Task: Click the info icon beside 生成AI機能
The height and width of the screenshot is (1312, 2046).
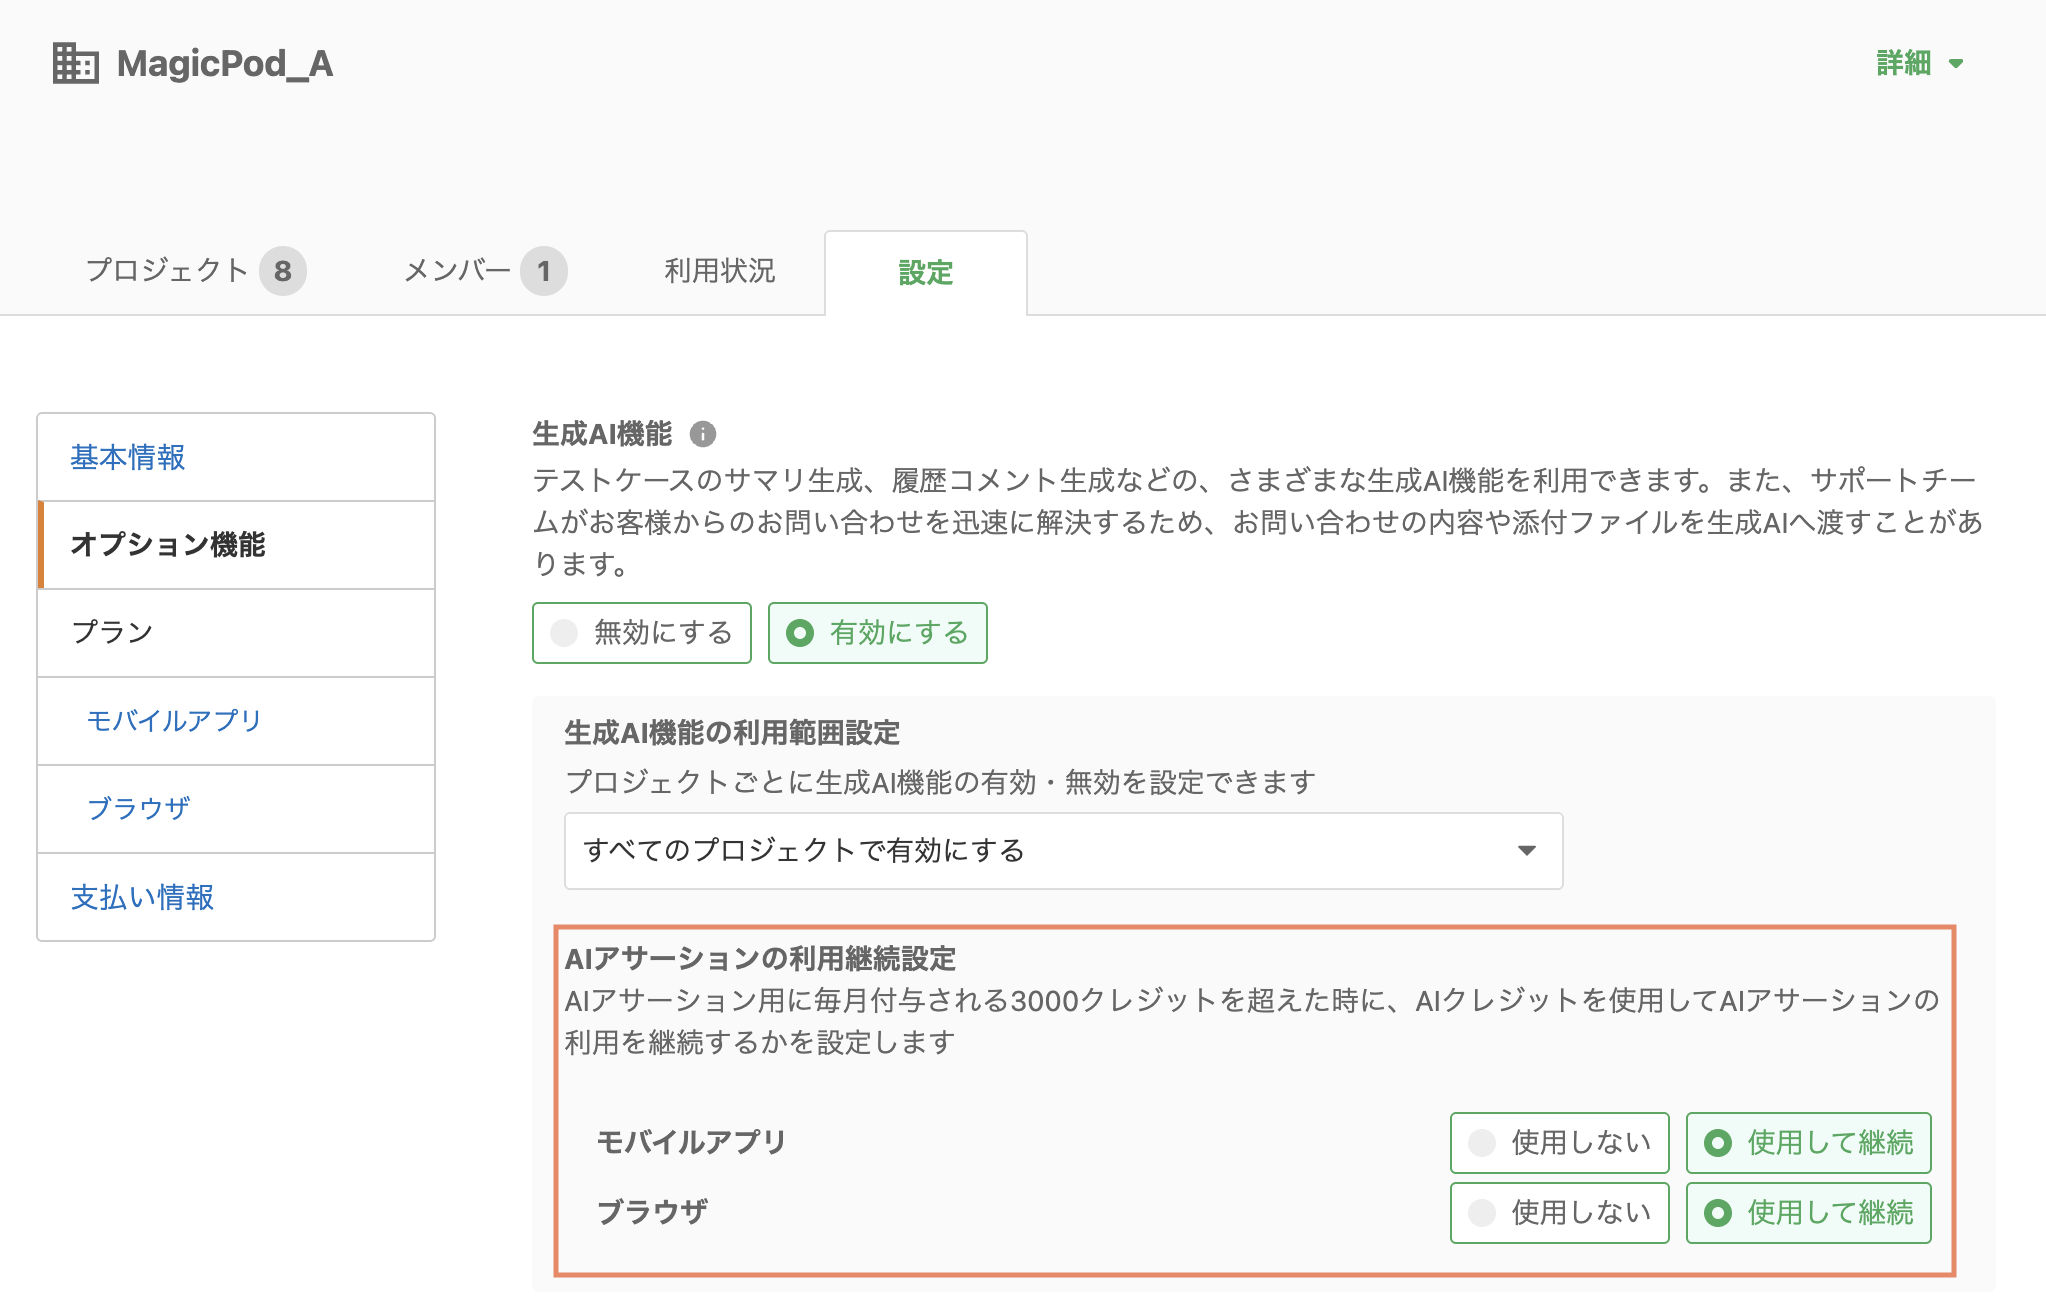Action: pyautogui.click(x=703, y=434)
